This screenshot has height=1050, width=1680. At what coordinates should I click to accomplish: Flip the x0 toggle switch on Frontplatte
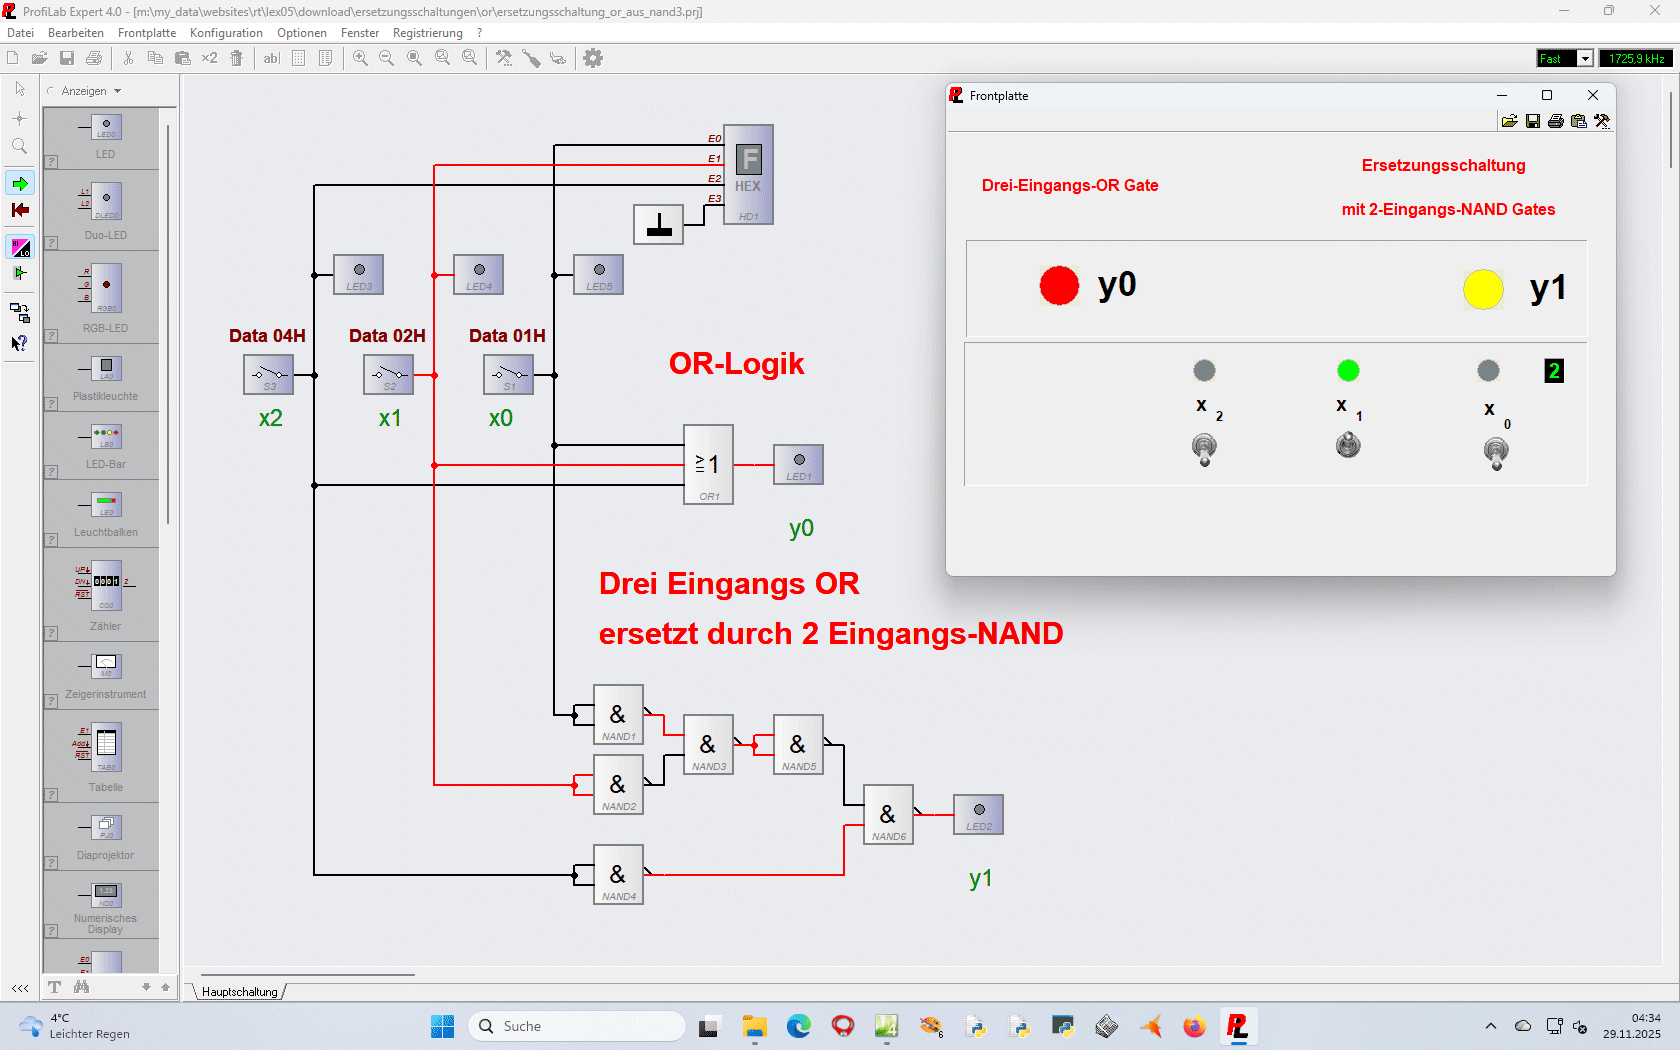pyautogui.click(x=1496, y=453)
